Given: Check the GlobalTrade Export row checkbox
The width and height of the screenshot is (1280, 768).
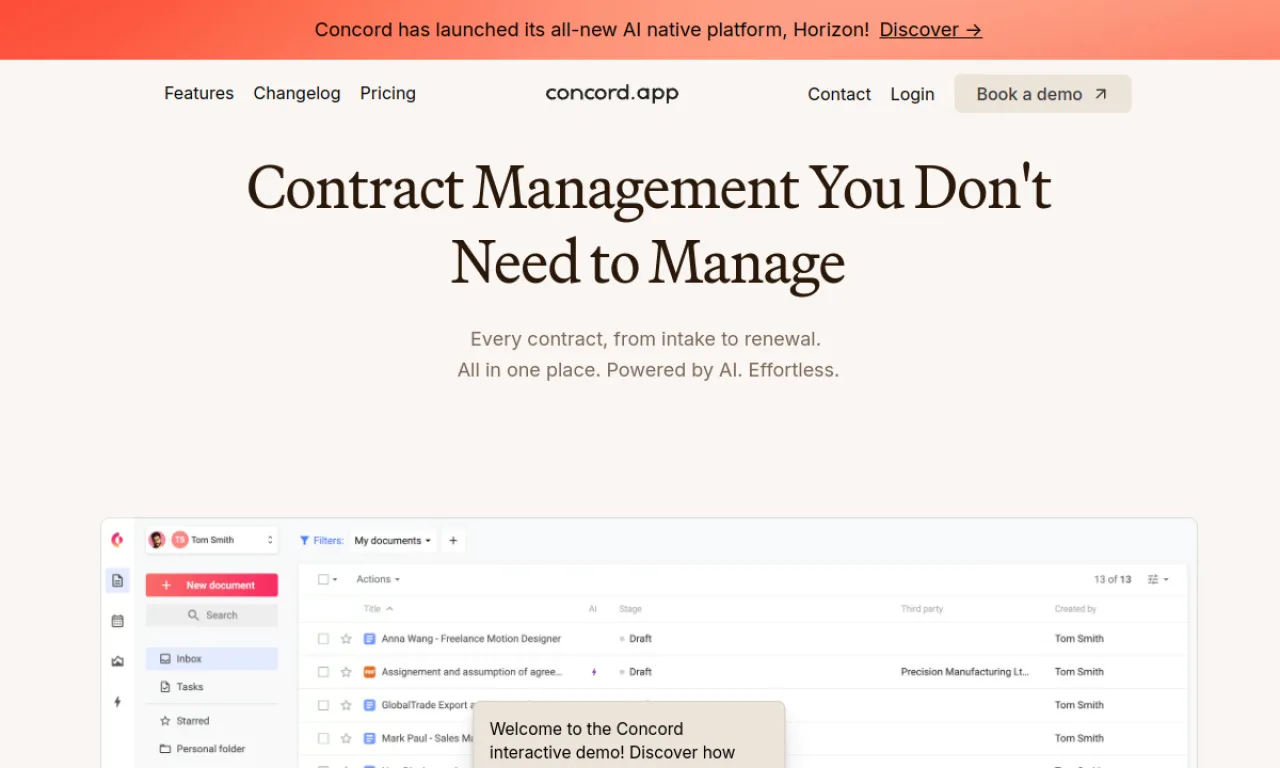Looking at the screenshot, I should tap(323, 705).
